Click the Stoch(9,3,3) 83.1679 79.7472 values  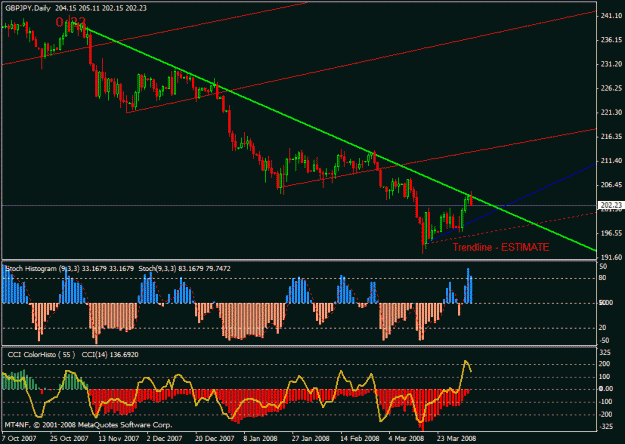[x=184, y=269]
